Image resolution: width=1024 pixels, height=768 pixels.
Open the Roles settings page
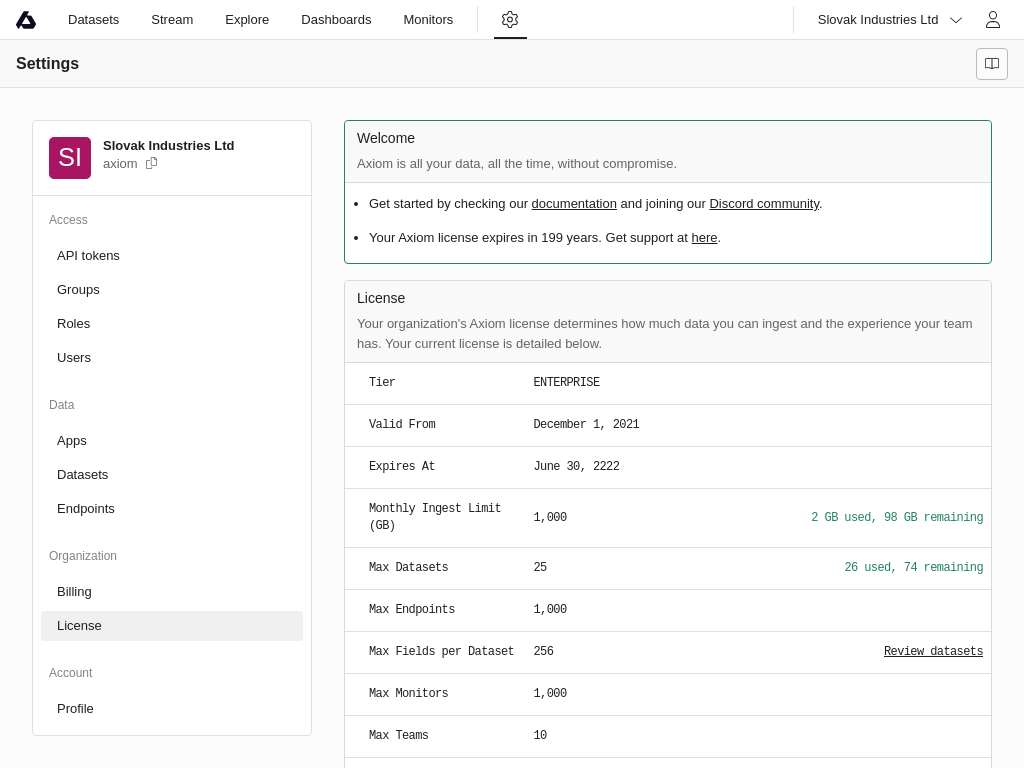pos(73,323)
